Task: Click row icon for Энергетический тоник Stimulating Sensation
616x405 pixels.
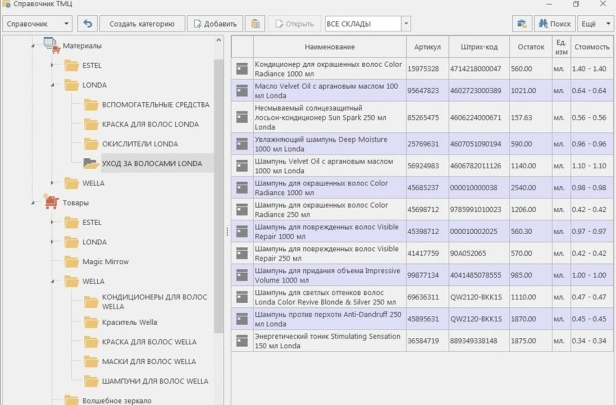Action: coord(241,340)
